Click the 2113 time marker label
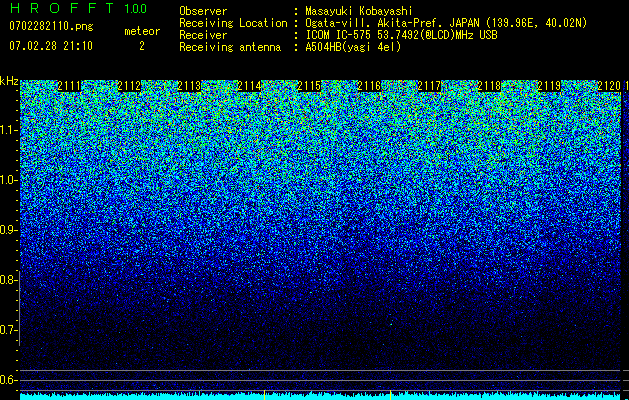629x400 pixels. (189, 86)
